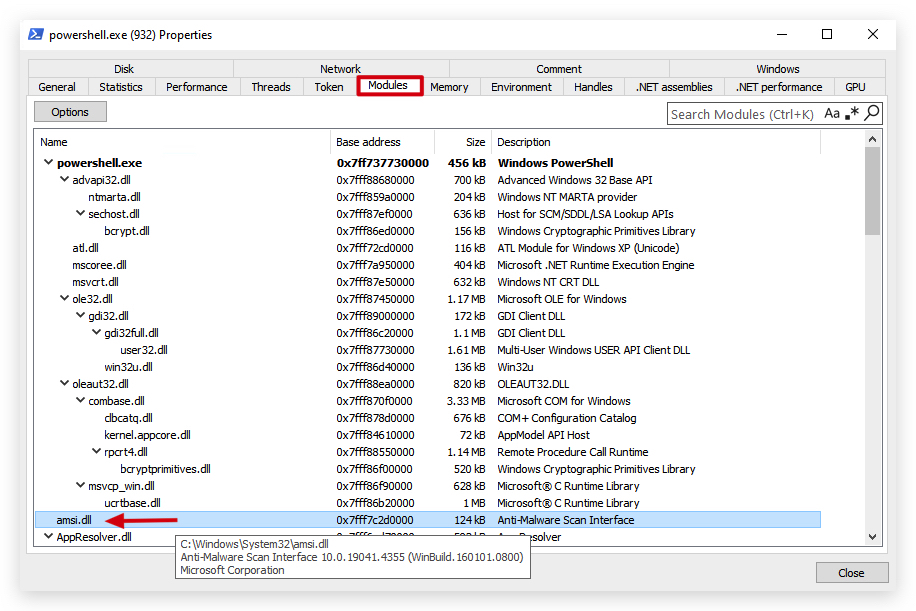Switch to the Network tab
916x611 pixels.
pos(340,69)
